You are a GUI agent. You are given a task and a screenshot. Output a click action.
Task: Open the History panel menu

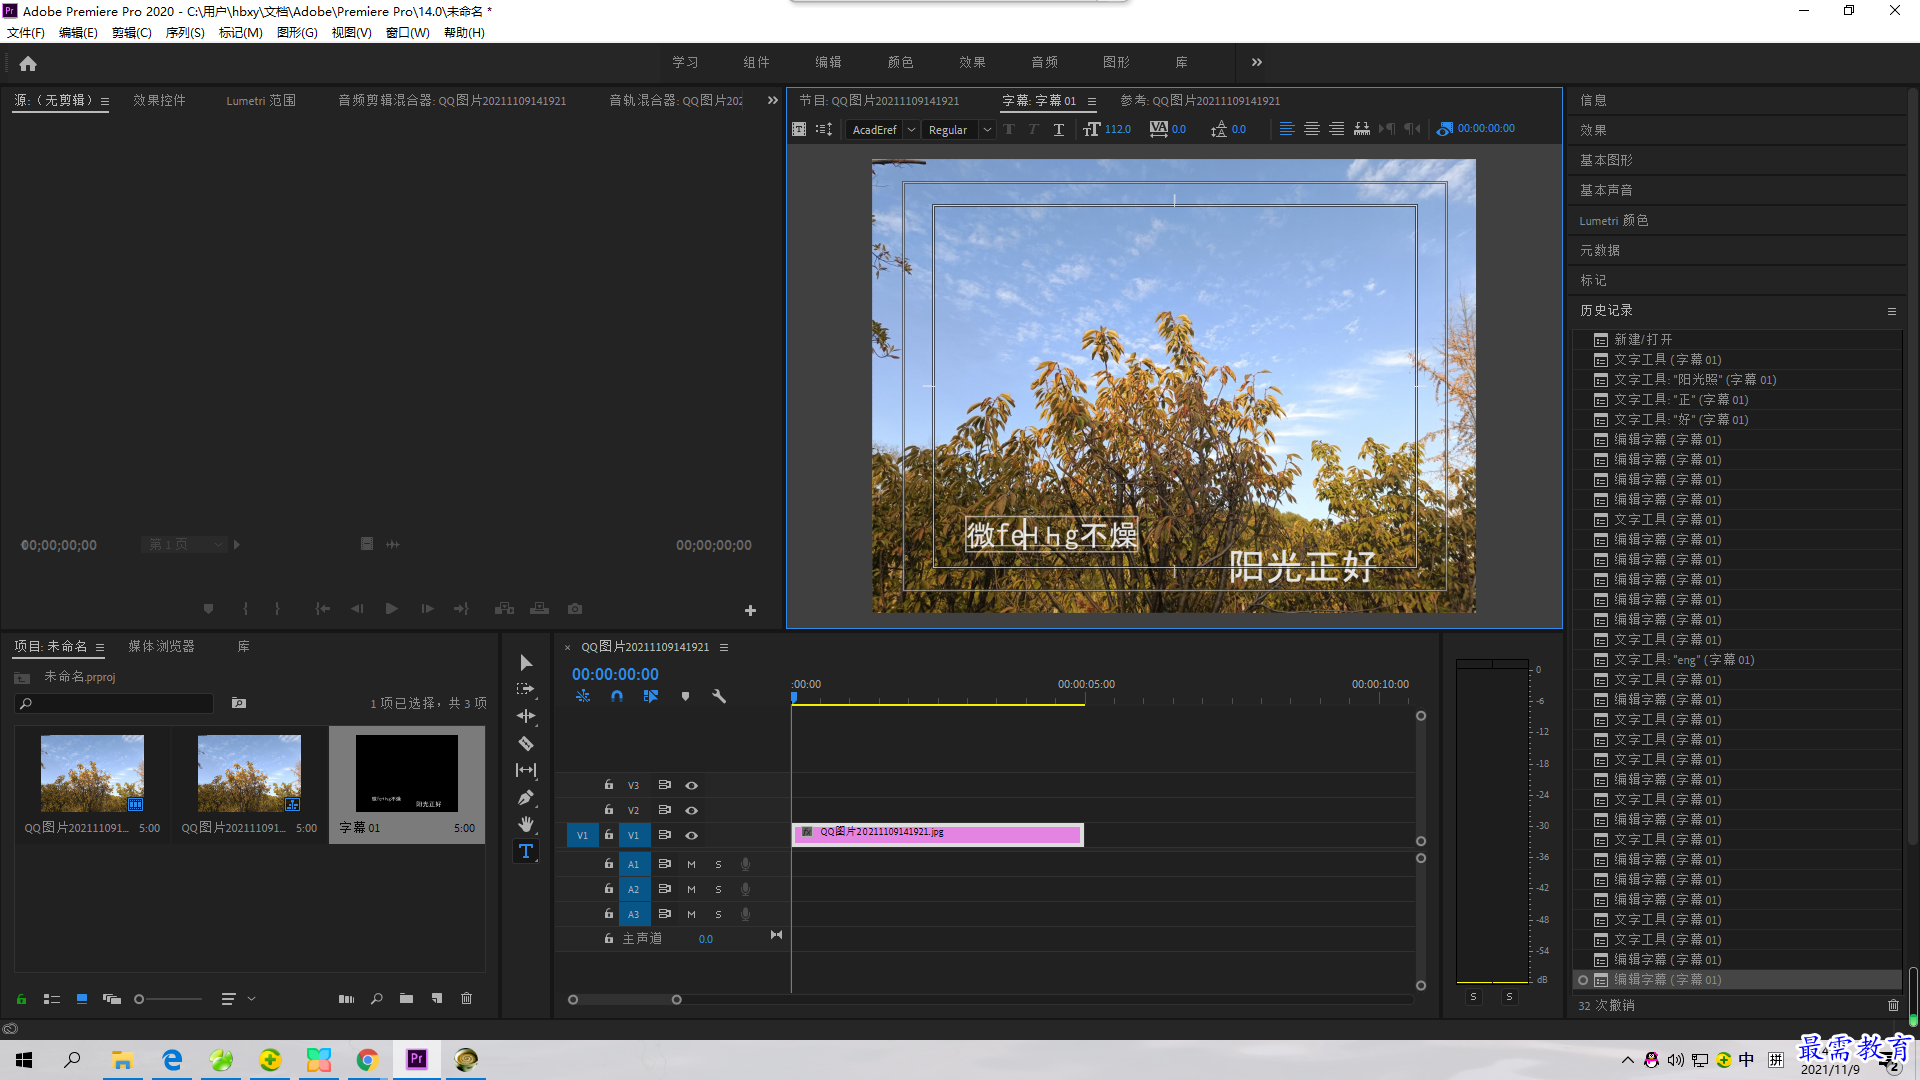1891,311
